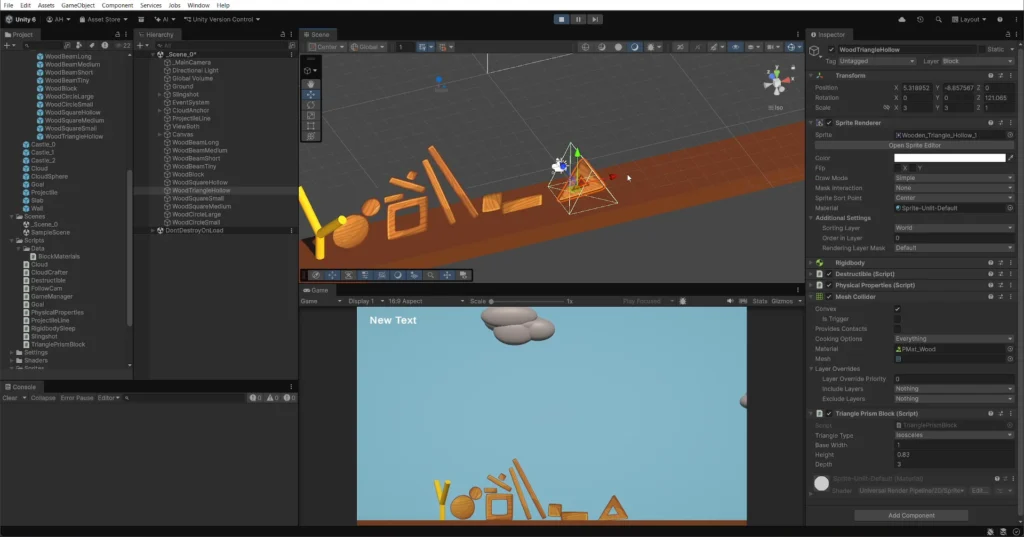
Task: Toggle the Mesh Collider Convex checkbox
Action: pyautogui.click(x=897, y=309)
